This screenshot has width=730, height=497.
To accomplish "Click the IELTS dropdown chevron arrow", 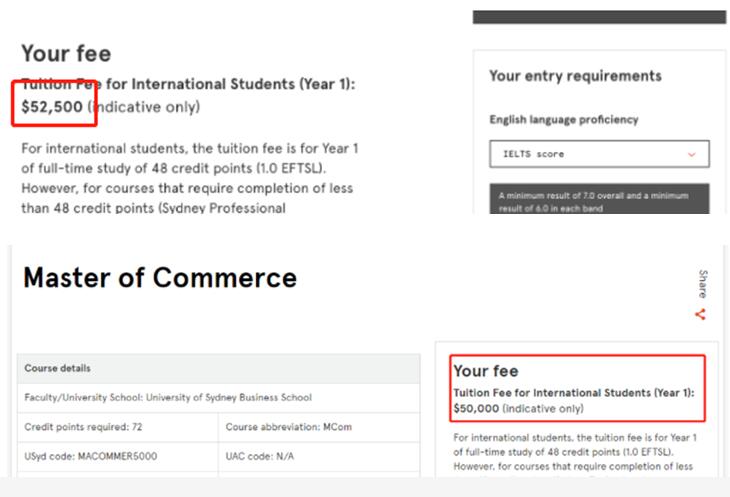I will point(691,154).
